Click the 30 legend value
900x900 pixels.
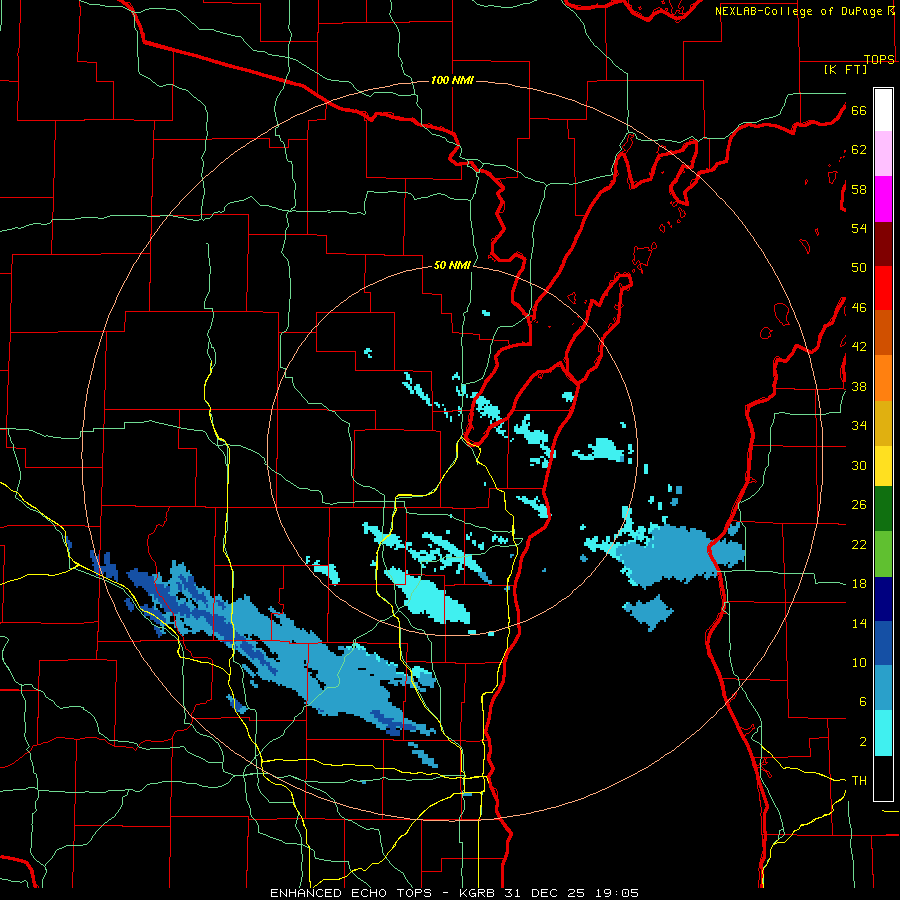859,465
